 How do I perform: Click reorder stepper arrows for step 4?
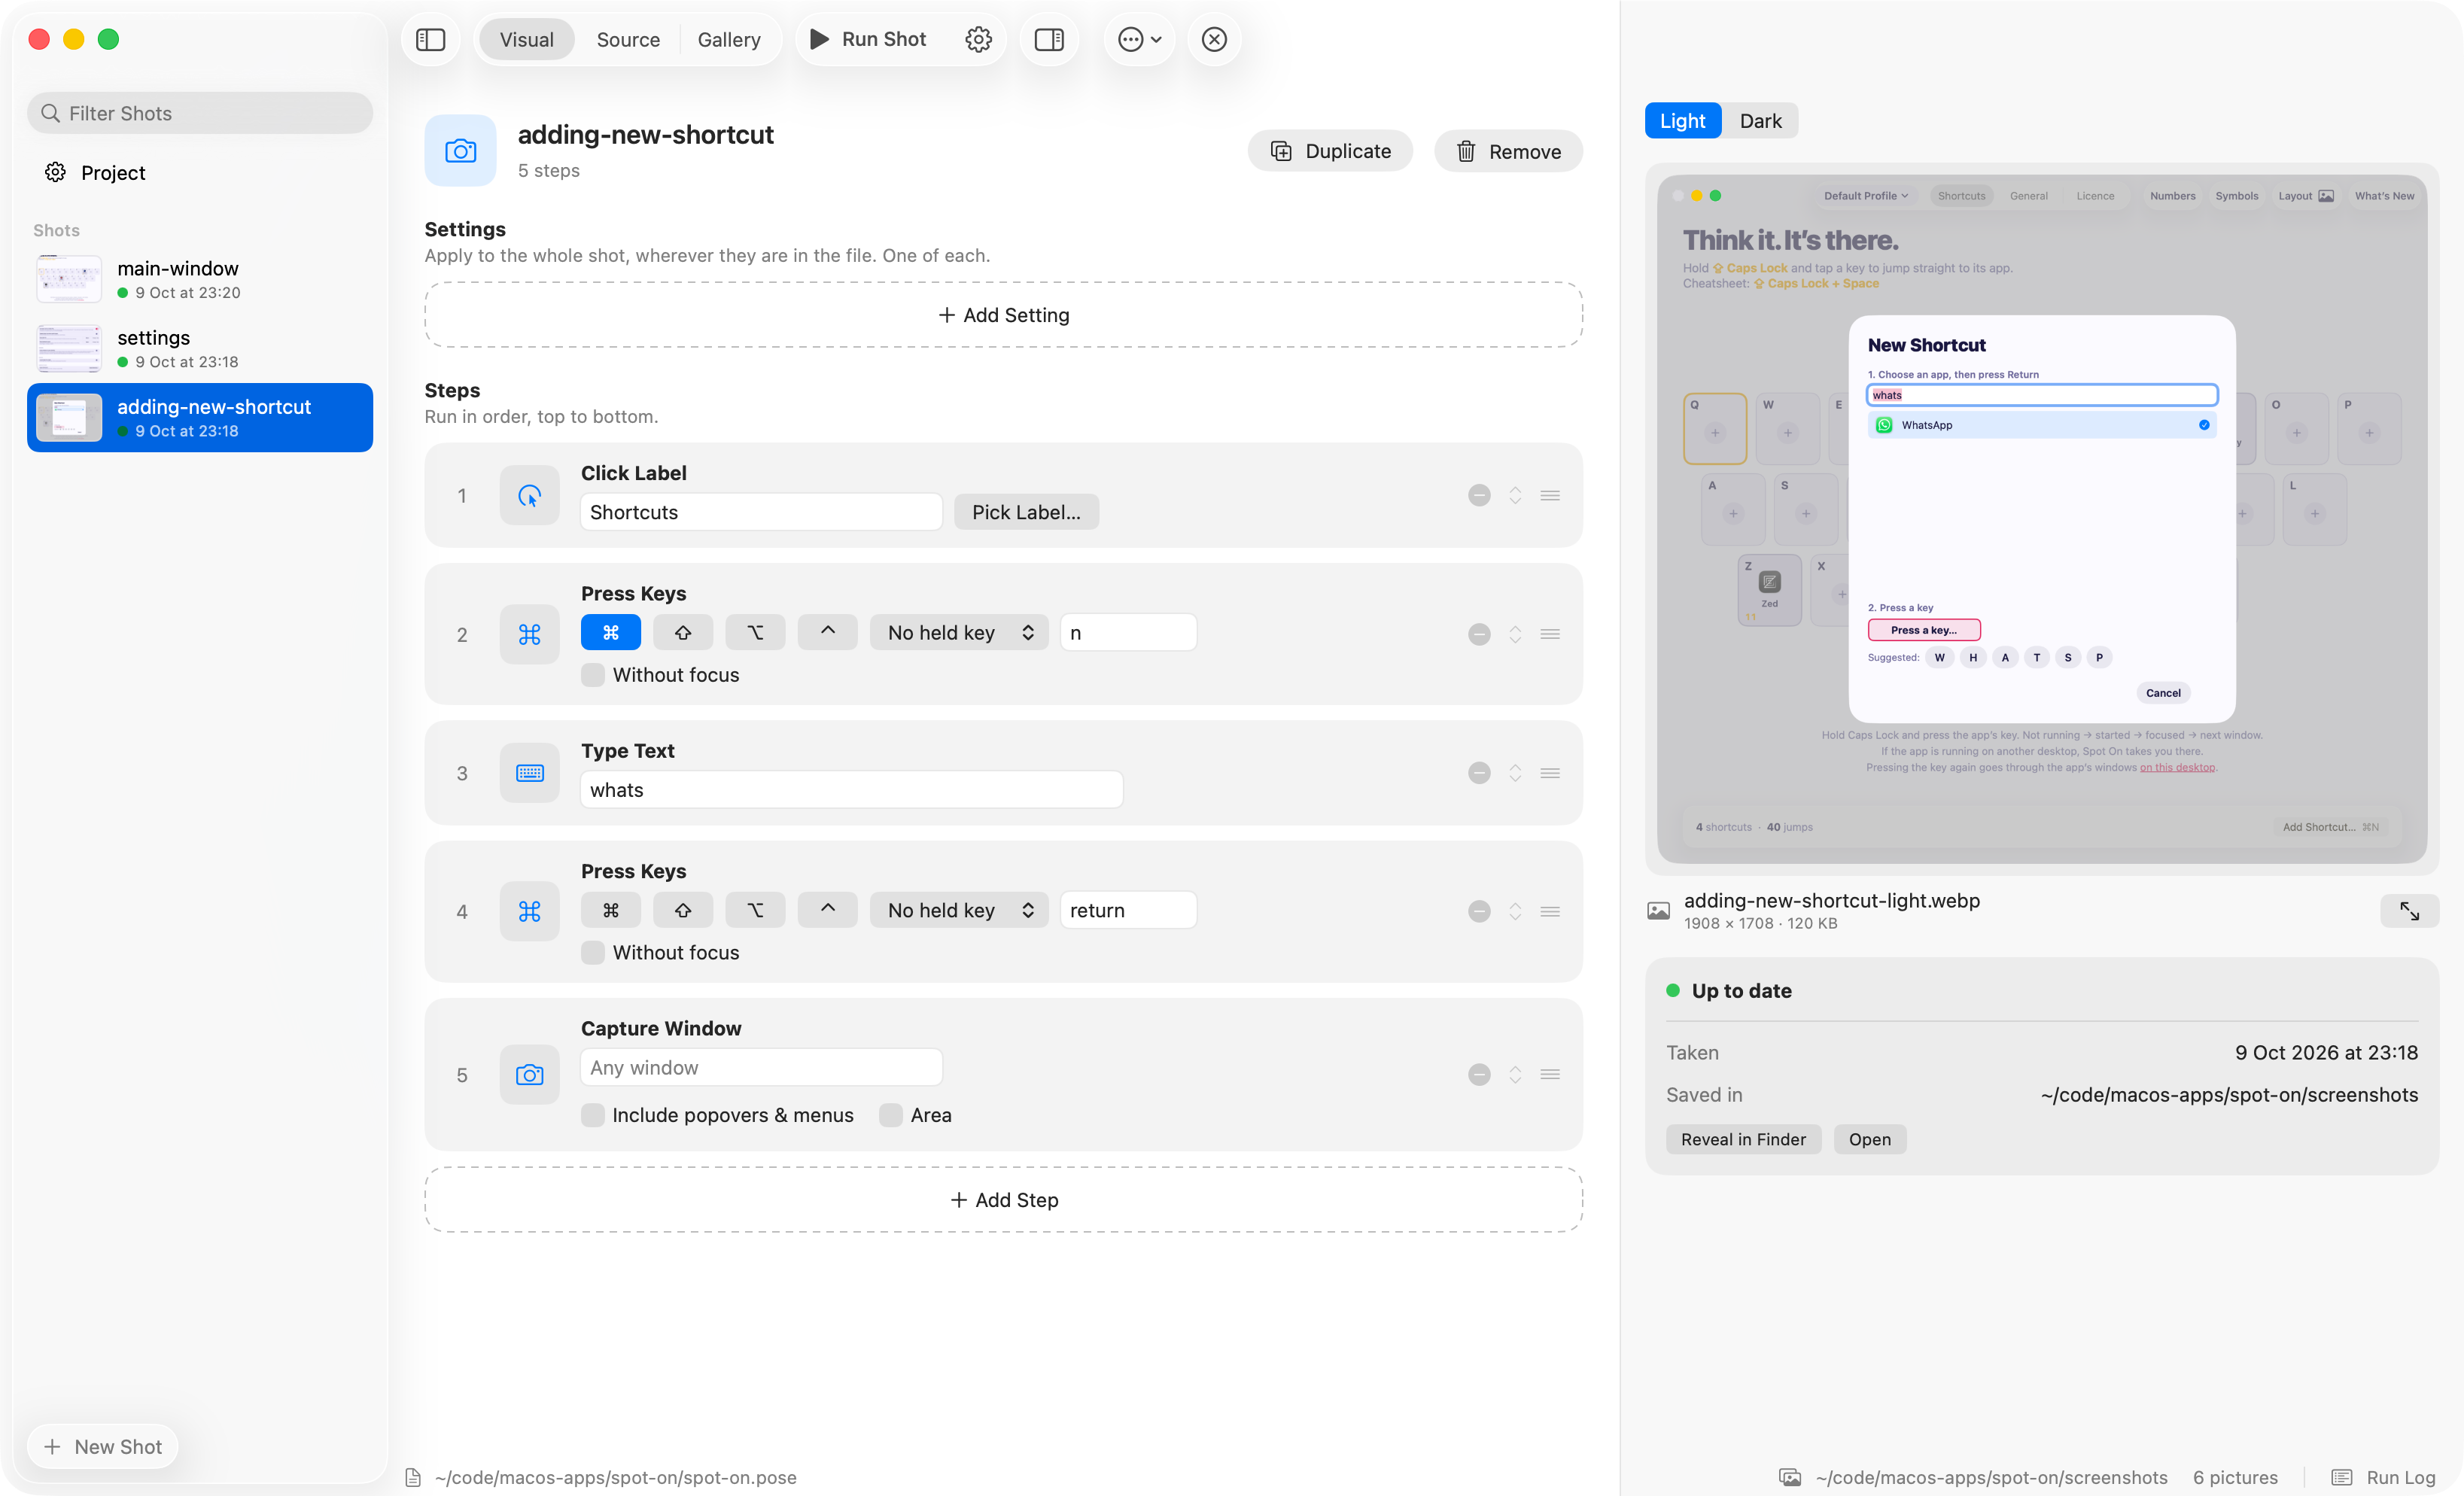pos(1515,911)
